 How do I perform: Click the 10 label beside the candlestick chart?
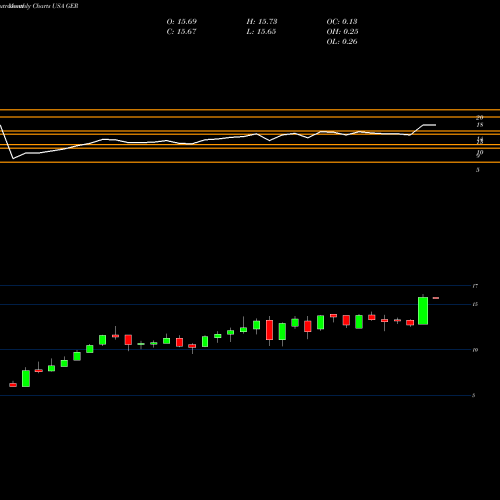(475, 350)
